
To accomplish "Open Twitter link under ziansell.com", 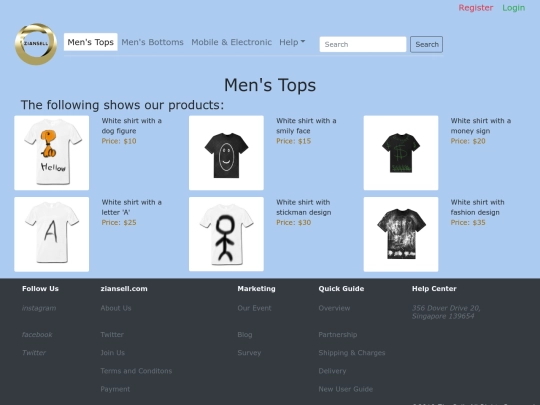I will coord(112,334).
